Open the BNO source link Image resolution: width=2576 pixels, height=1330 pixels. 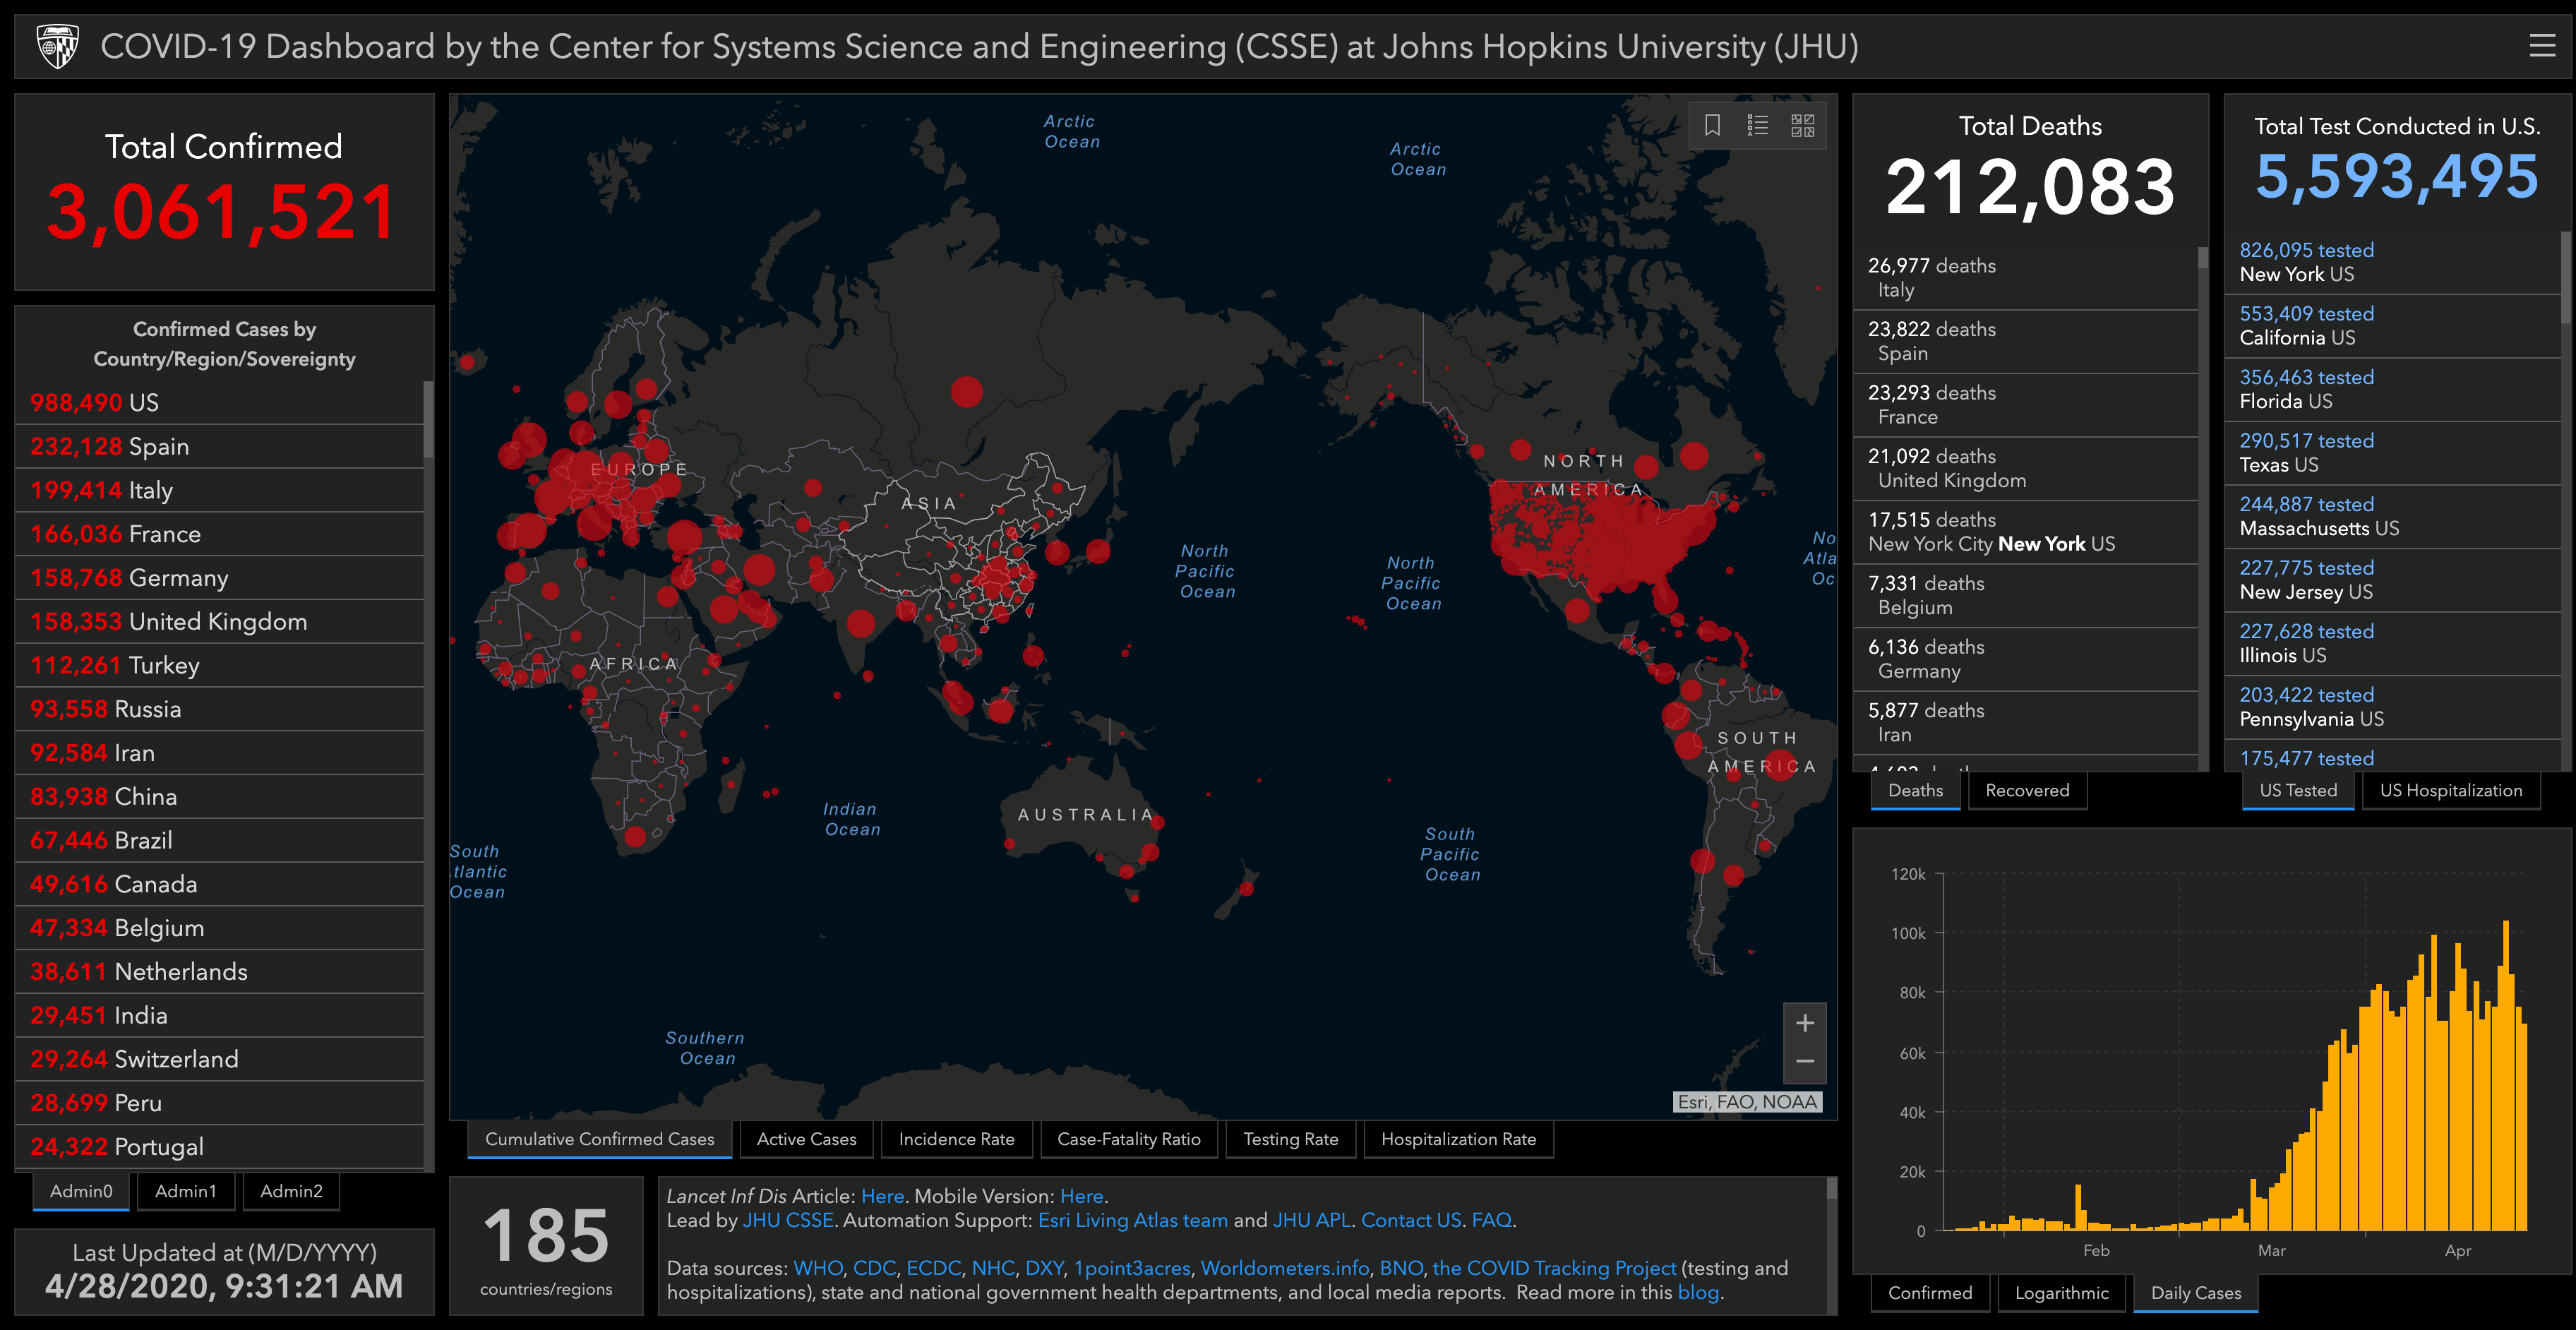click(1400, 1268)
